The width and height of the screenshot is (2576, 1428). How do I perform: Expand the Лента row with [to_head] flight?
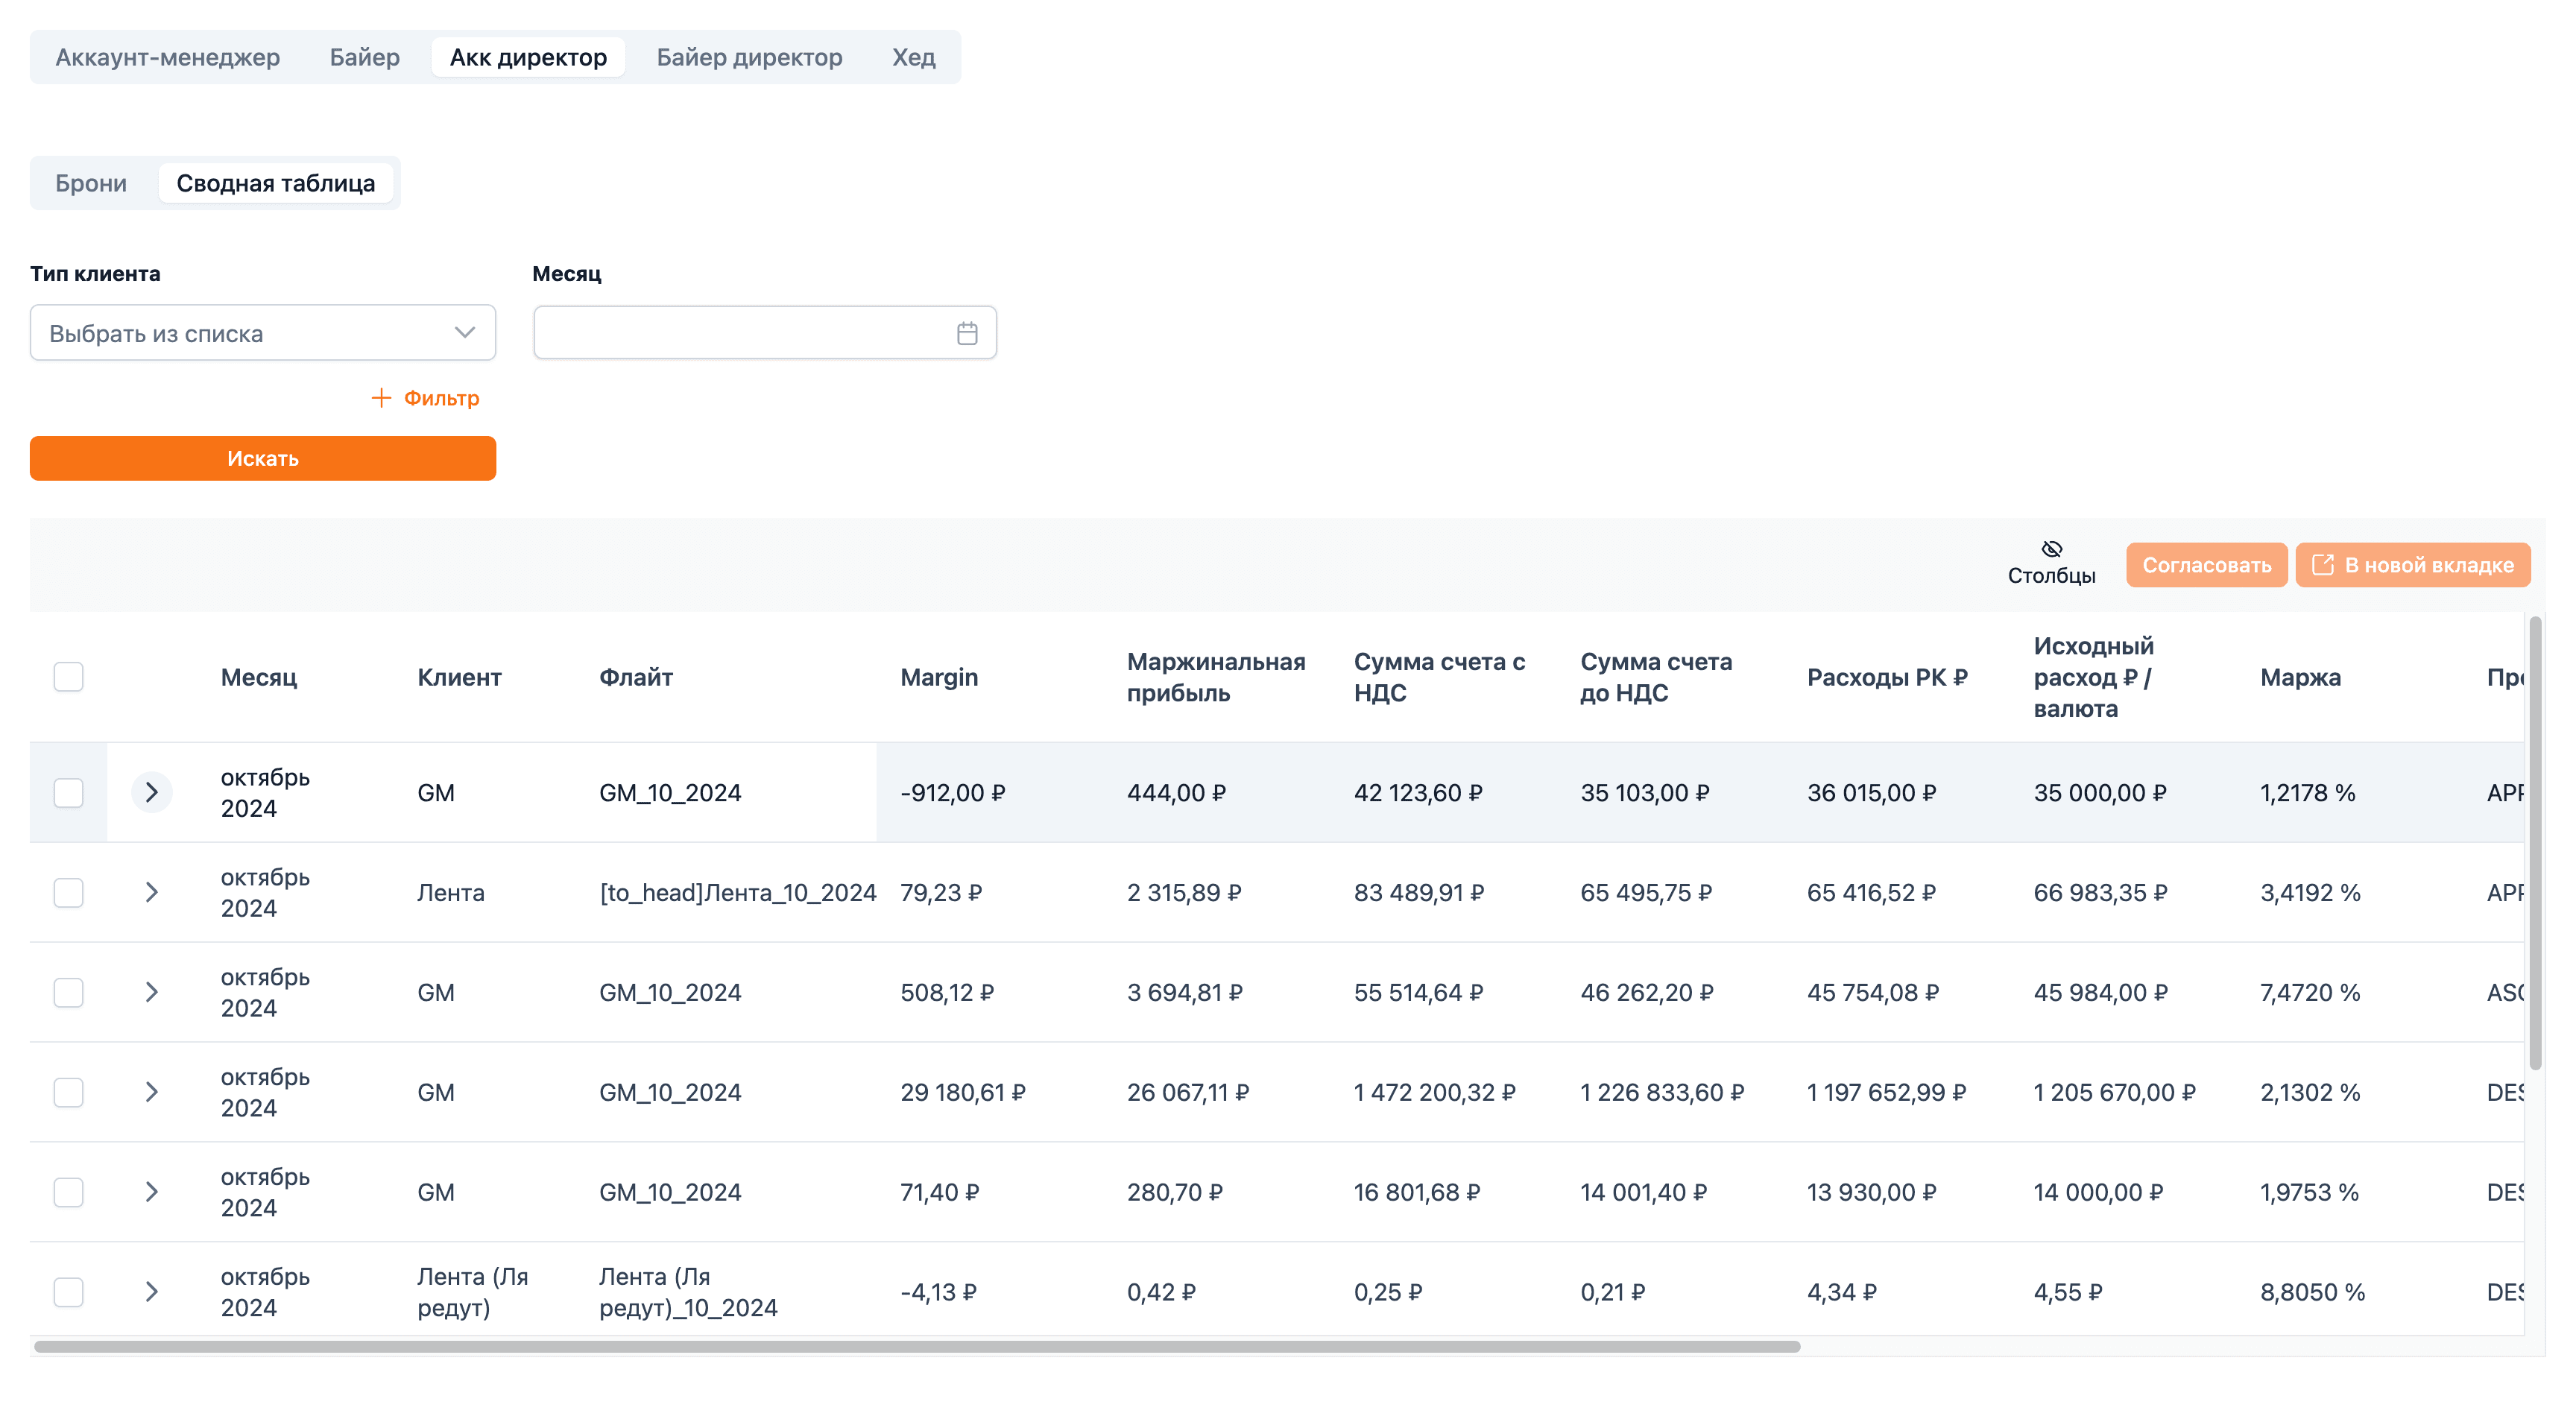click(152, 892)
